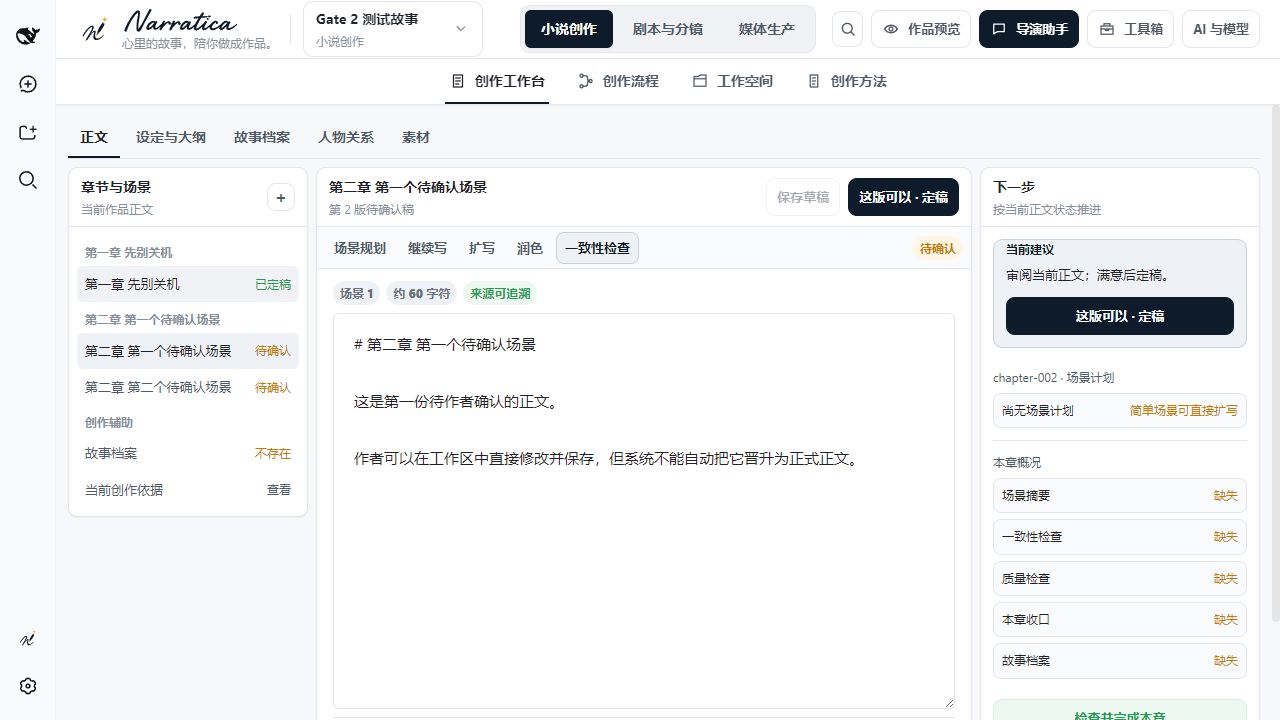Switch to the 人物关系 sub-tab

(346, 137)
